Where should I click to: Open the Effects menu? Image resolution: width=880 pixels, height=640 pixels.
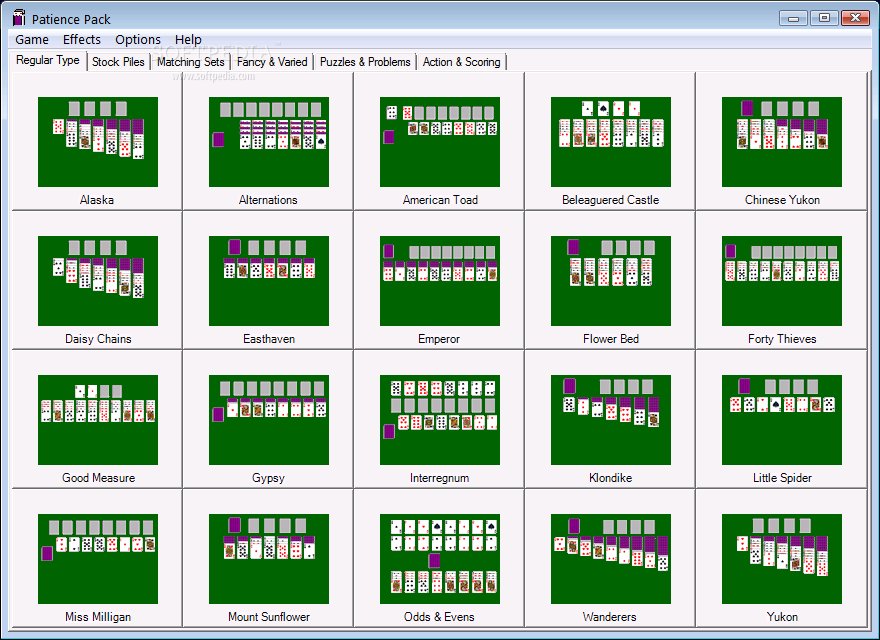(82, 39)
